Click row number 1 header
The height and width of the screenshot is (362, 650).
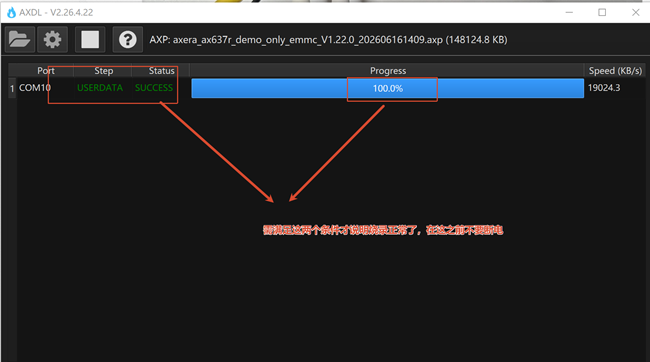point(12,88)
